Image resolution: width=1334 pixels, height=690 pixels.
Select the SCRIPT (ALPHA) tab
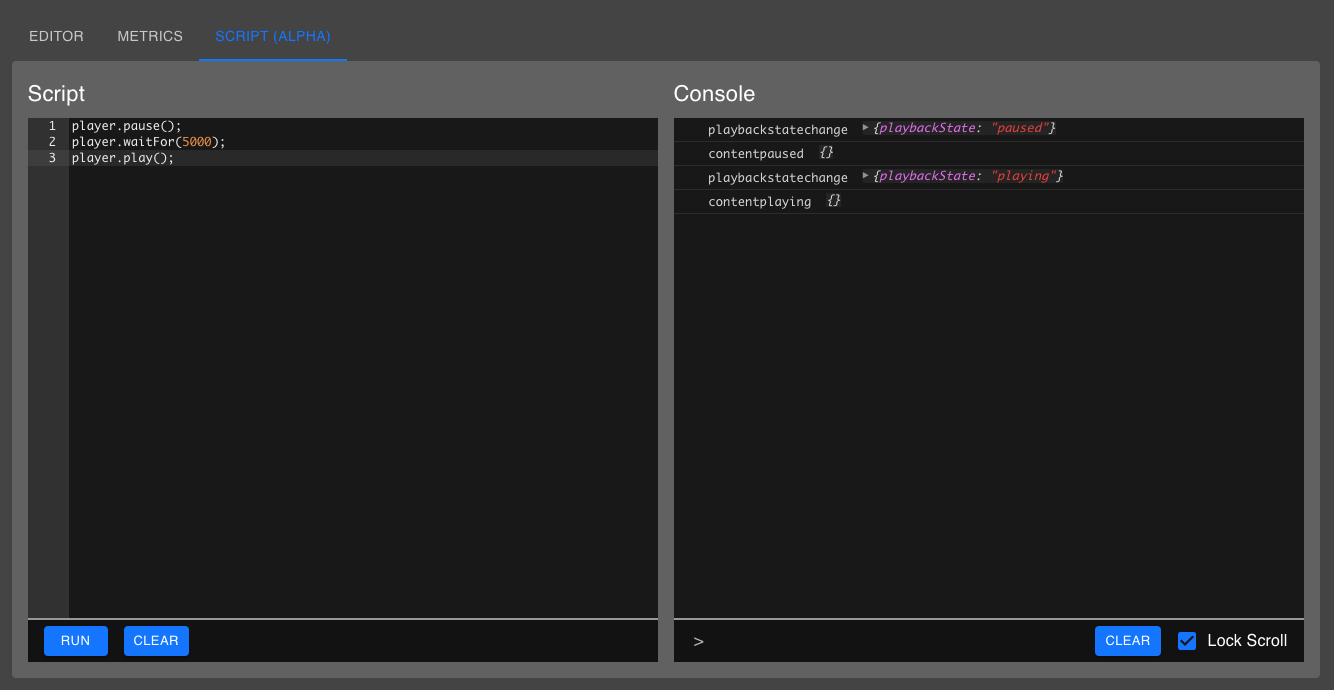click(x=272, y=36)
